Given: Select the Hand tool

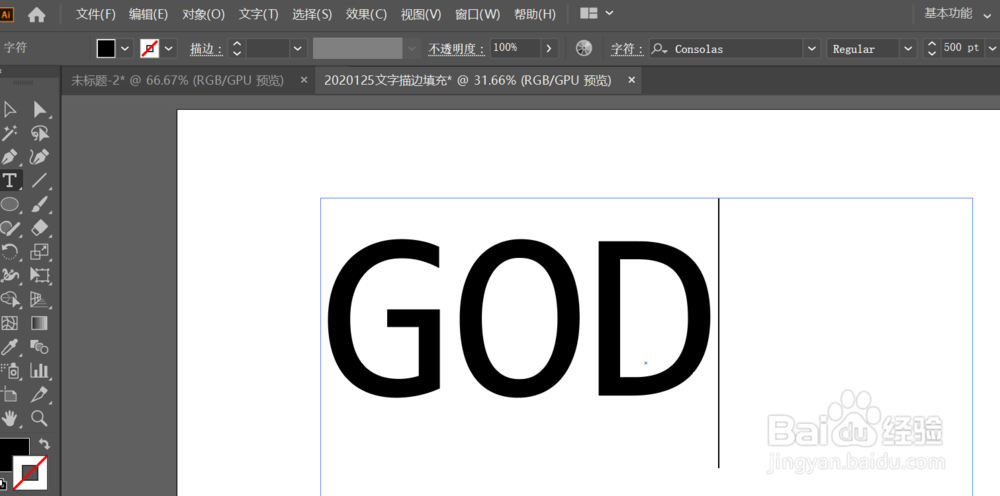Looking at the screenshot, I should tap(10, 418).
